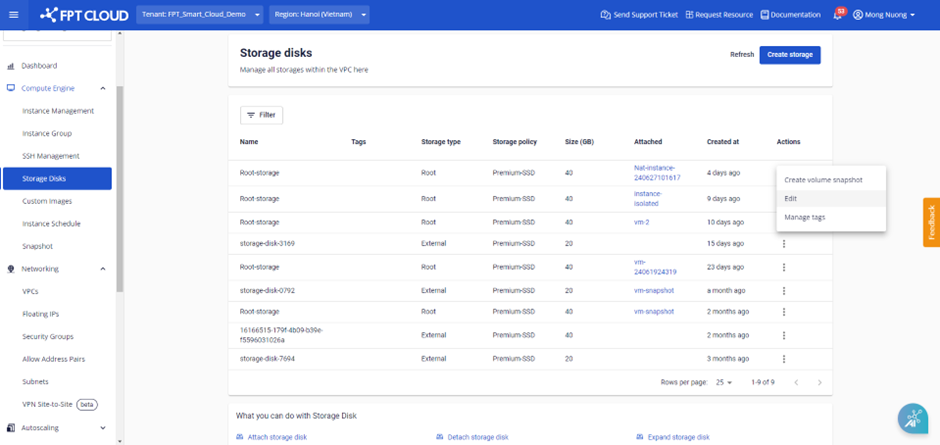Collapse the Networking sidebar section
The width and height of the screenshot is (940, 445).
click(x=103, y=269)
